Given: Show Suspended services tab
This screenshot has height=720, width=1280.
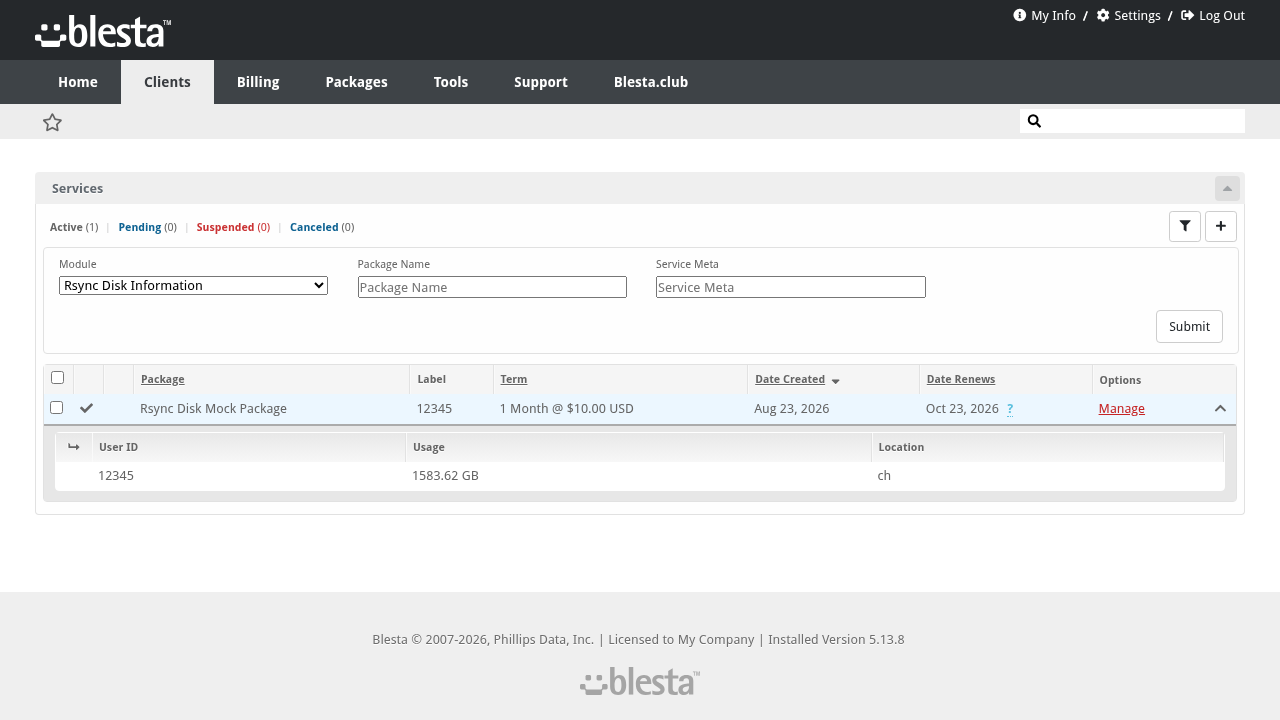Looking at the screenshot, I should (x=233, y=227).
